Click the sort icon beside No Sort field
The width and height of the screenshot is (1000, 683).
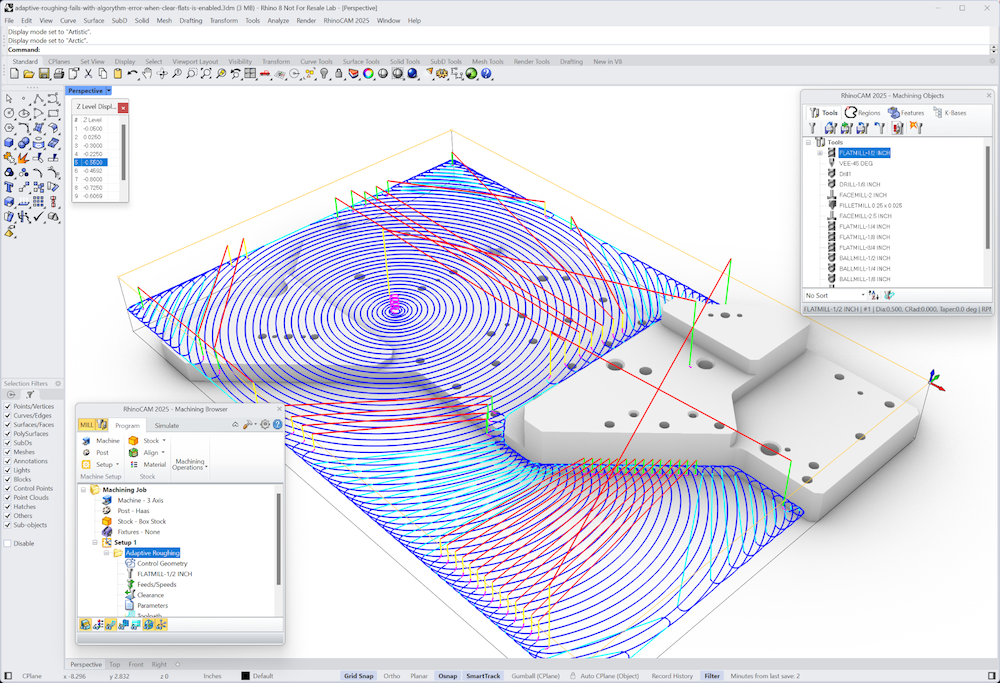[873, 294]
